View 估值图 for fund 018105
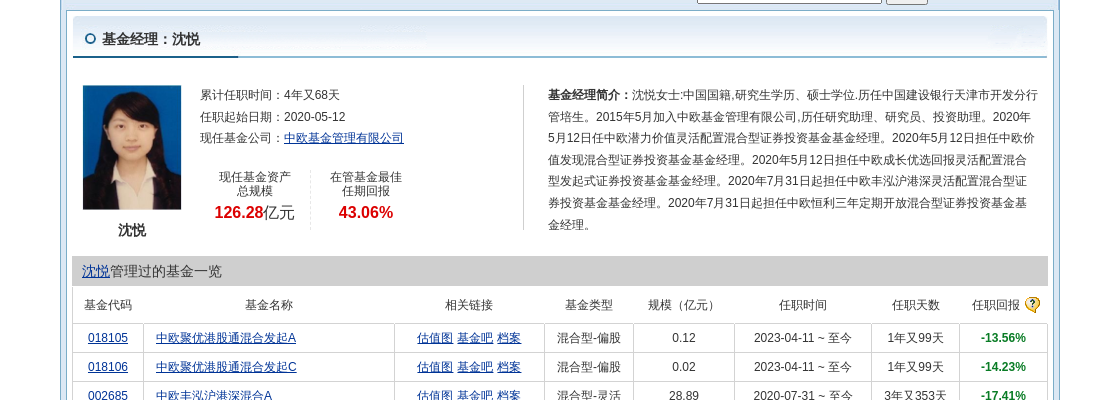The height and width of the screenshot is (400, 1120). pyautogui.click(x=435, y=338)
